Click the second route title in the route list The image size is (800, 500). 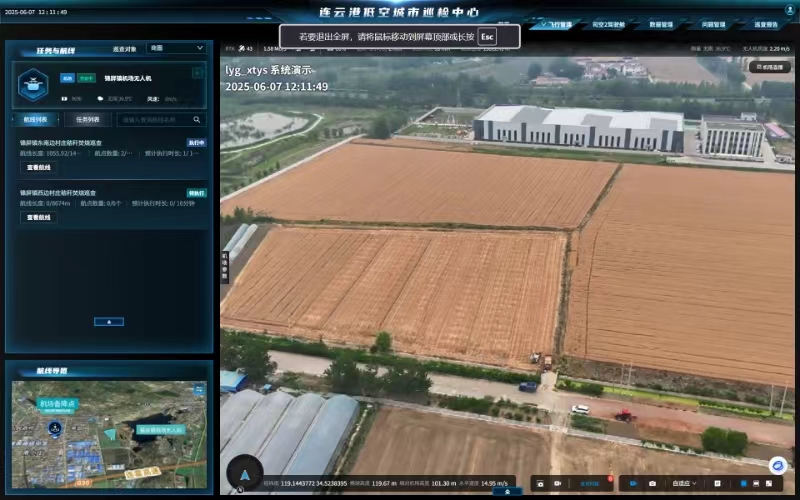(58, 193)
